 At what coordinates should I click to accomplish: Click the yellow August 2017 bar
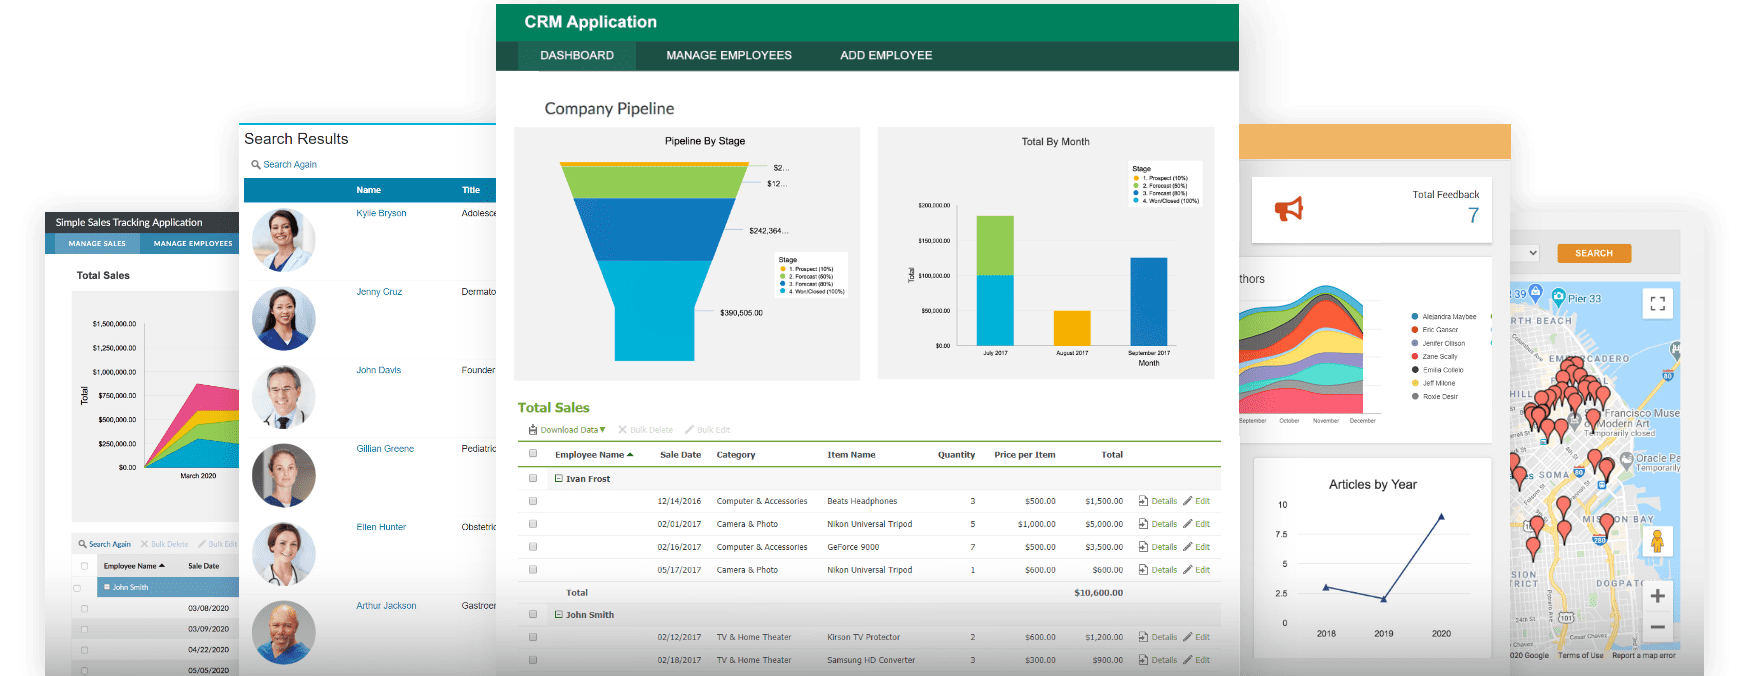[x=1071, y=328]
